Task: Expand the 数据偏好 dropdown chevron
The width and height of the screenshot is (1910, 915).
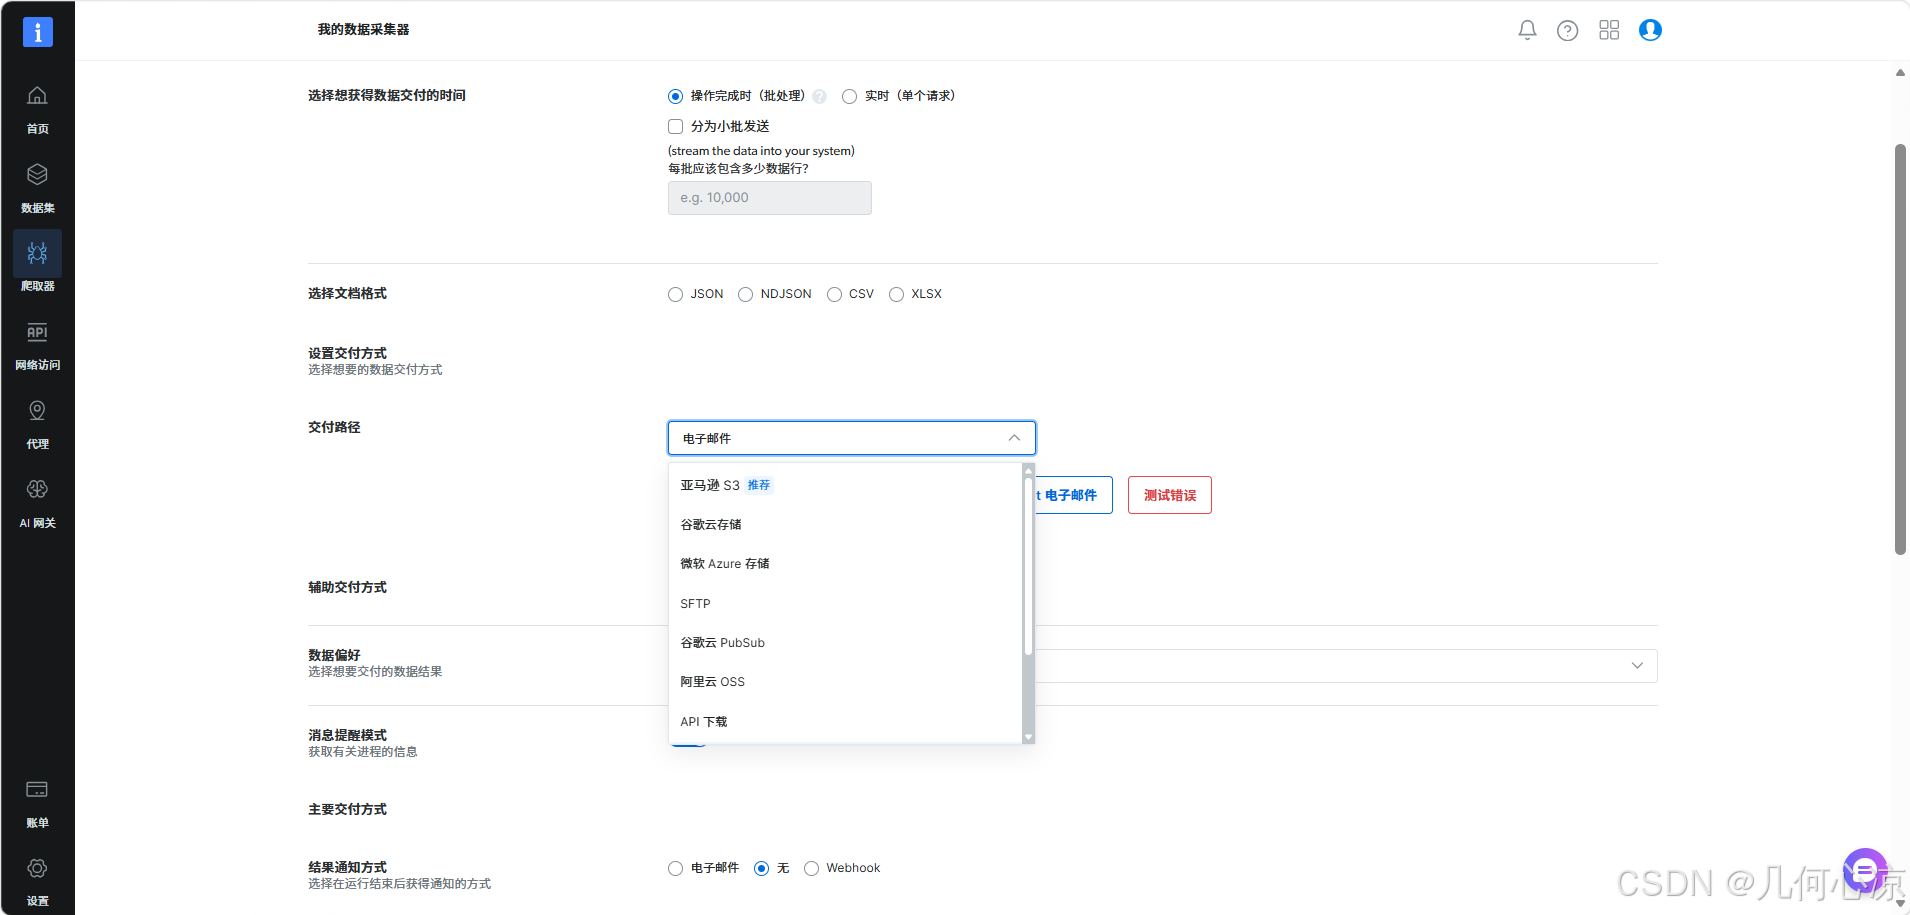Action: 1637,666
